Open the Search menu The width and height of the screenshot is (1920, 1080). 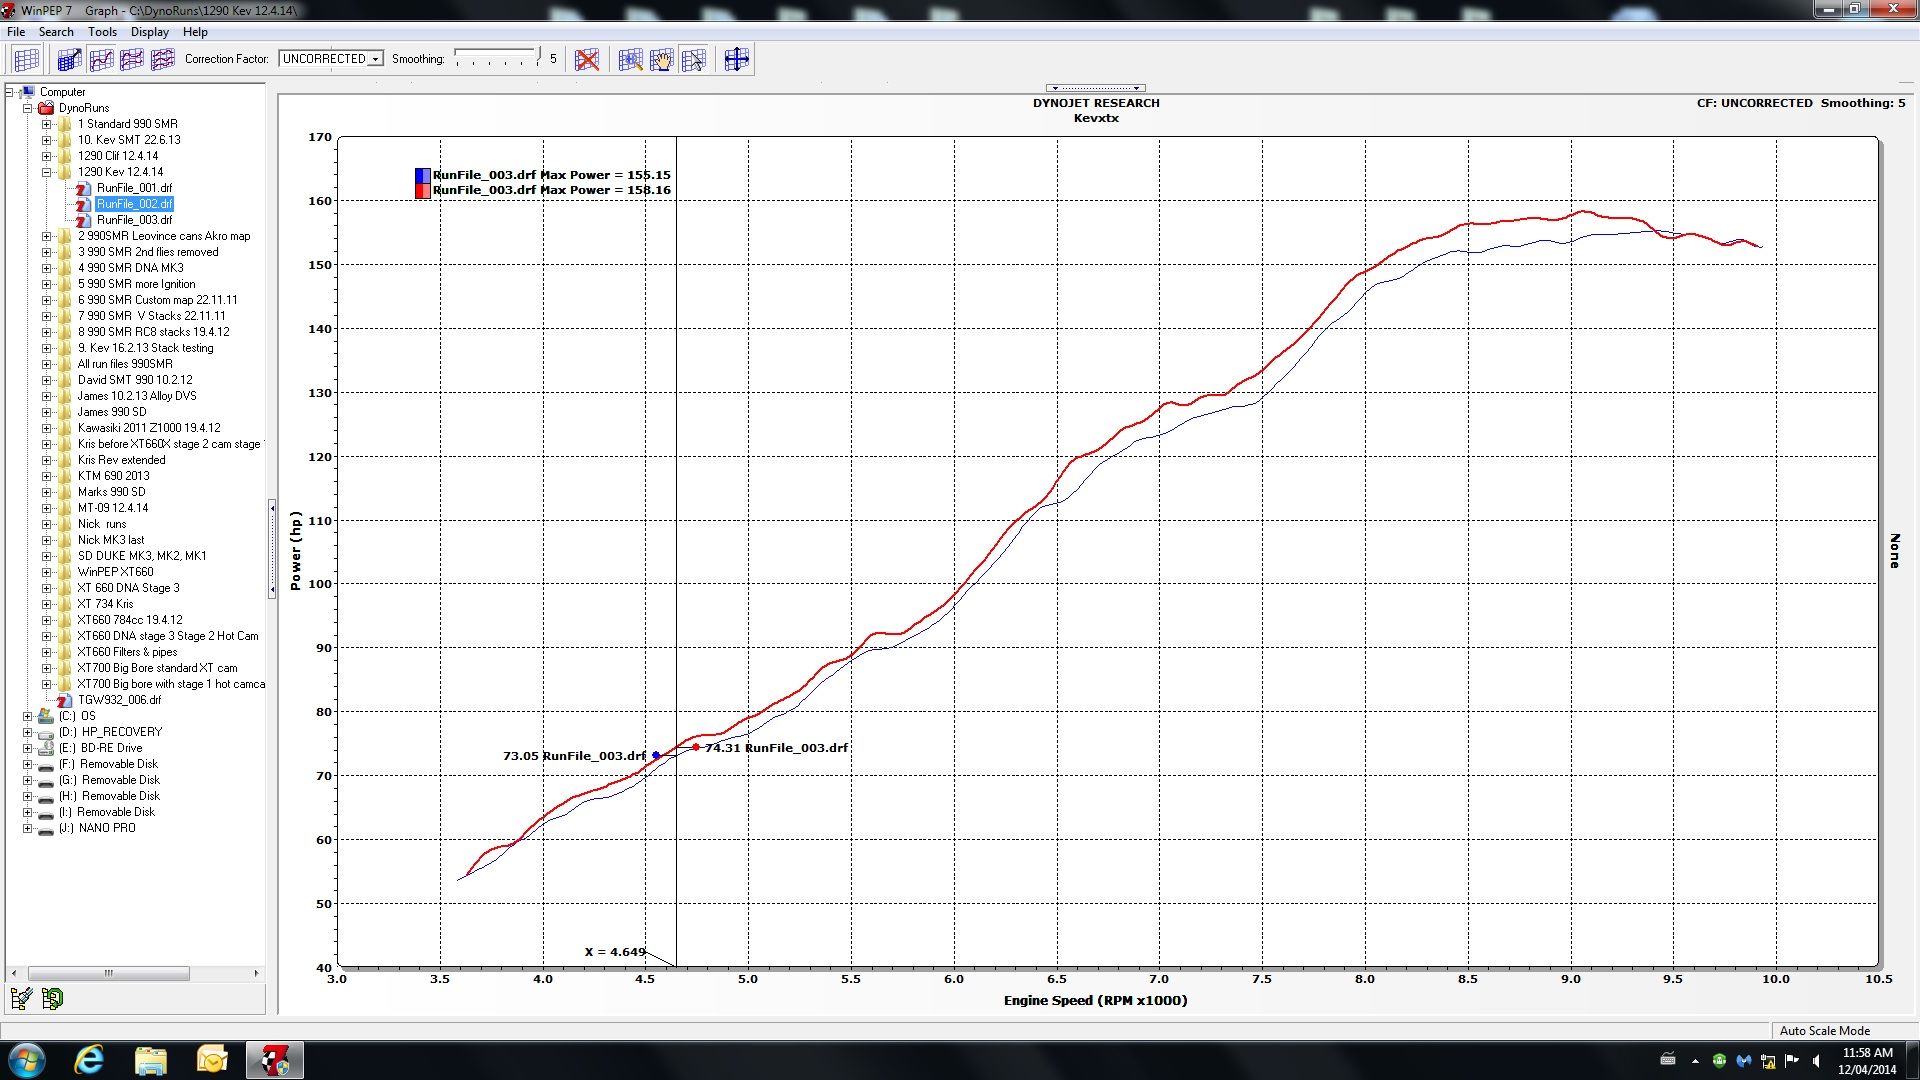pyautogui.click(x=56, y=32)
